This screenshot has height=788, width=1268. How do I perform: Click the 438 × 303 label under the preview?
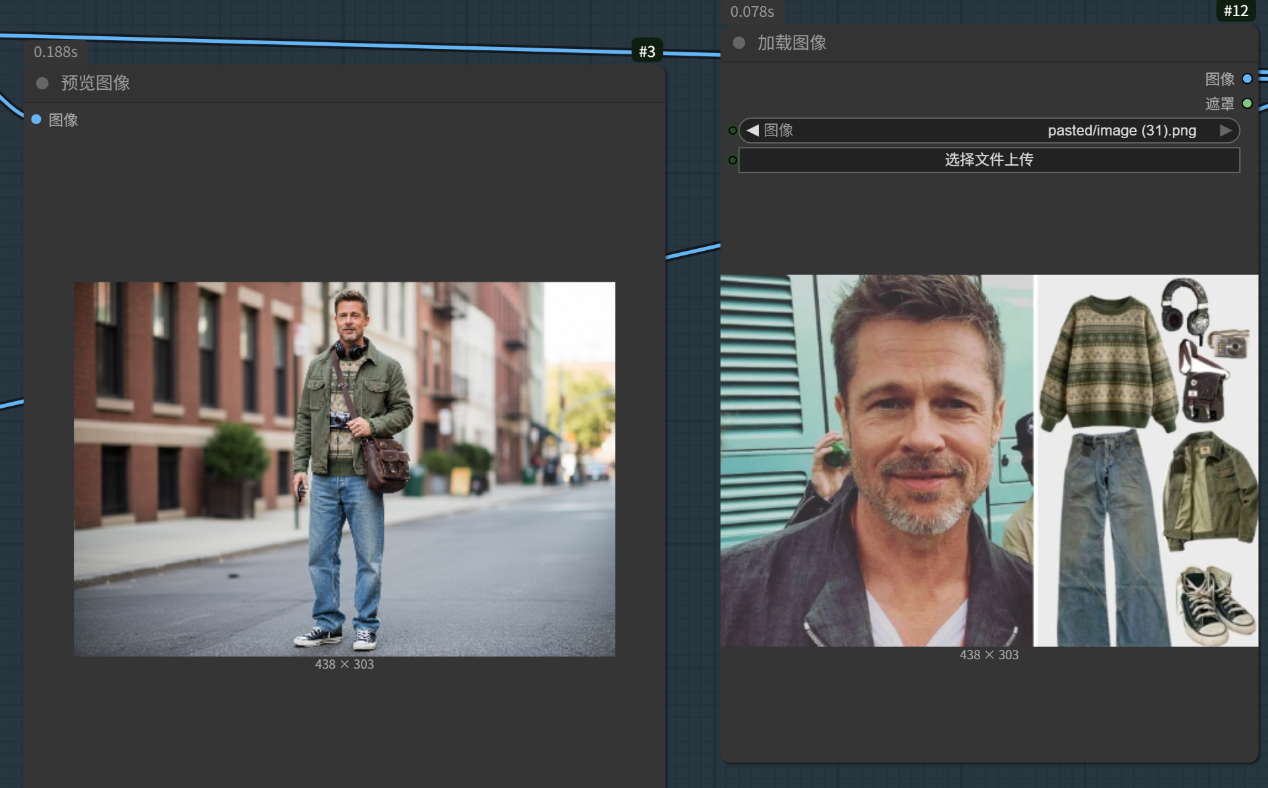point(344,664)
